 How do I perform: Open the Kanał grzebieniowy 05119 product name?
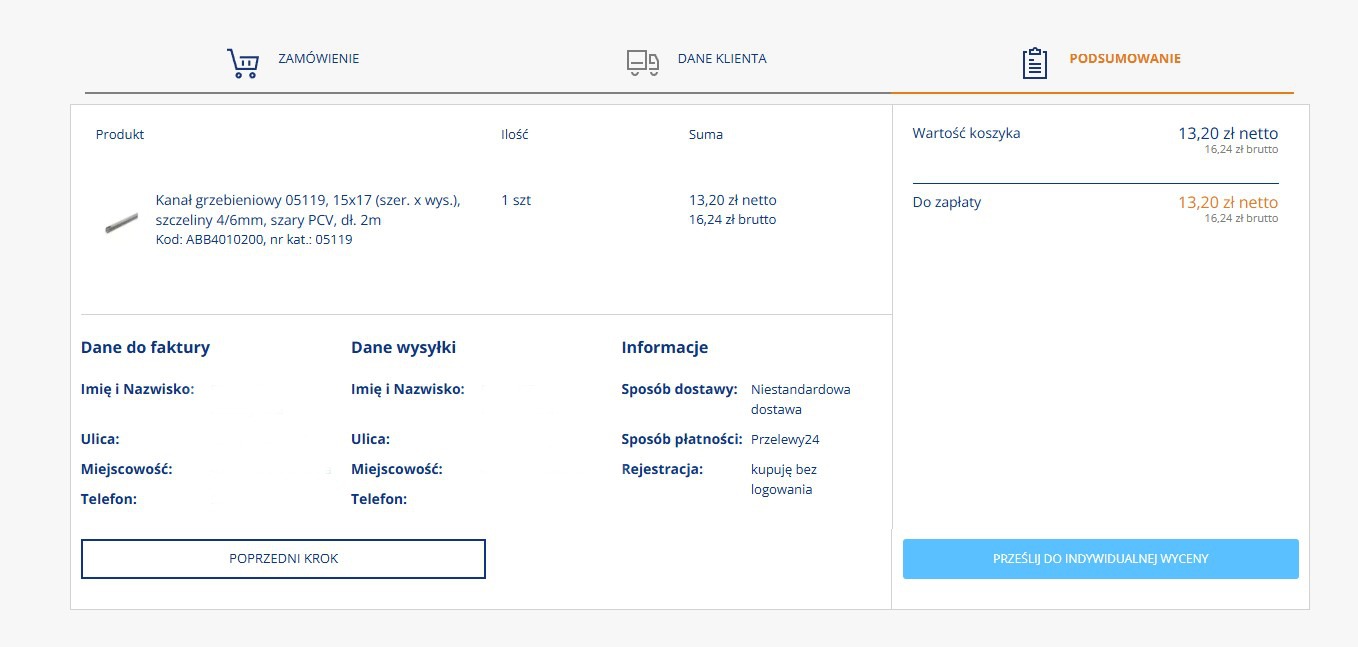coord(307,210)
